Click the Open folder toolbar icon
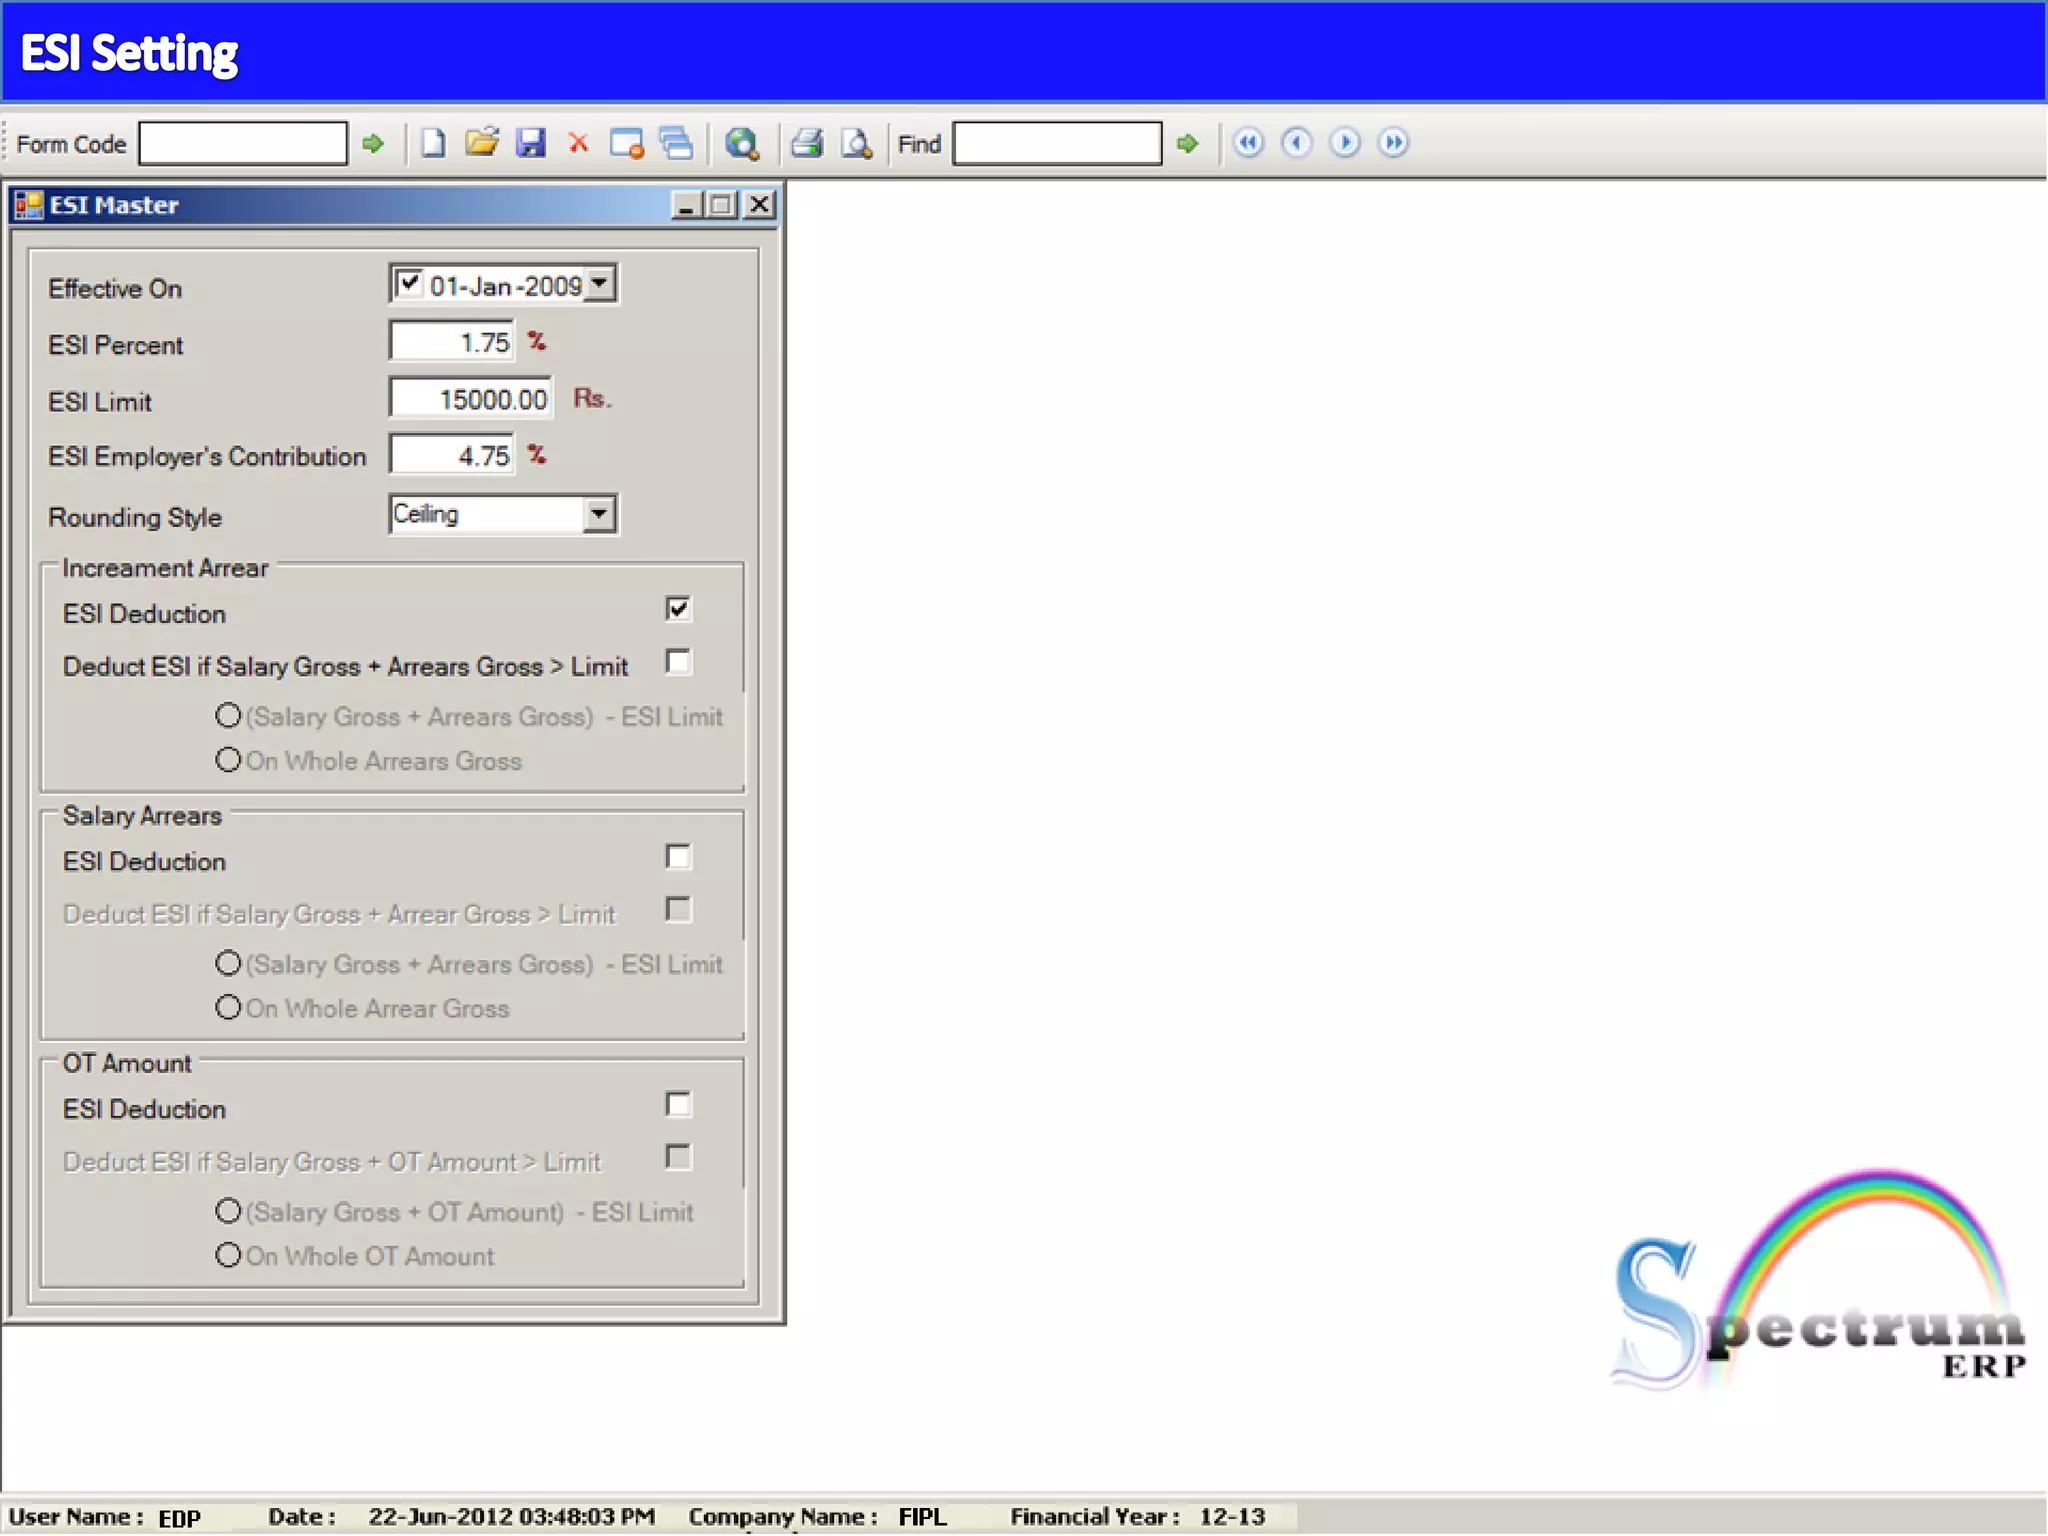The height and width of the screenshot is (1536, 2048). [481, 143]
